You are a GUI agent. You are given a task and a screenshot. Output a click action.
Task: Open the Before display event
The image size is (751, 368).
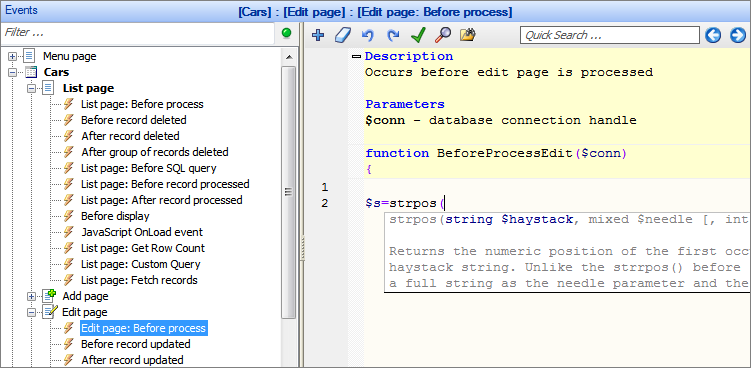tap(115, 216)
